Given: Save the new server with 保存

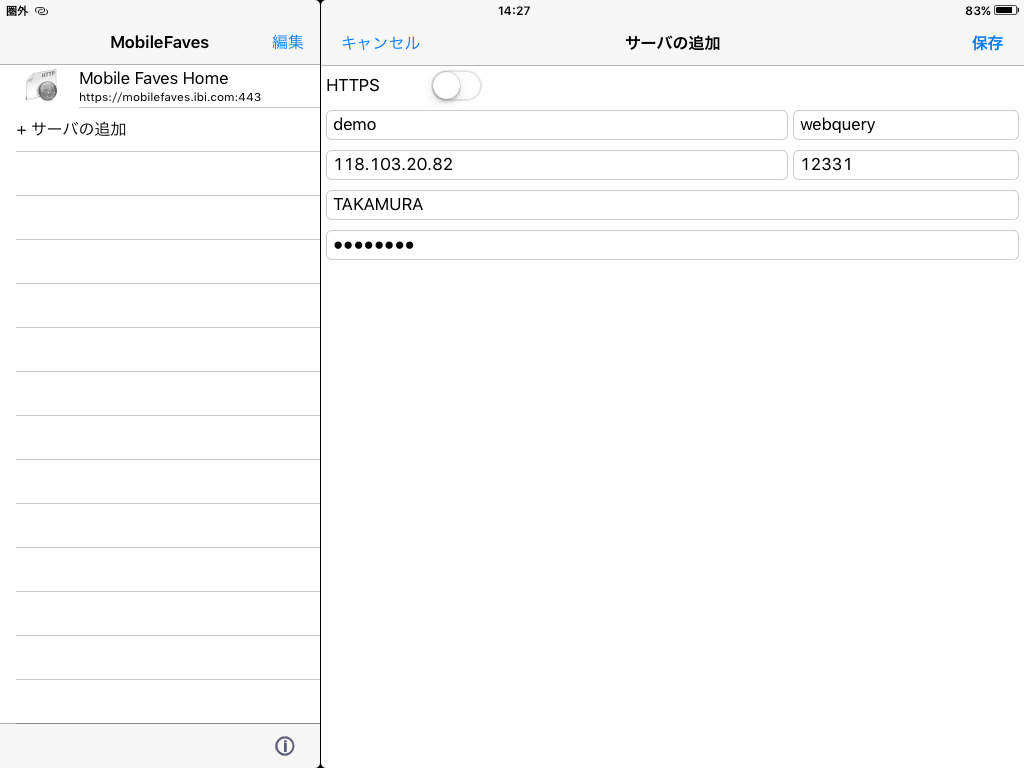Looking at the screenshot, I should pyautogui.click(x=987, y=43).
